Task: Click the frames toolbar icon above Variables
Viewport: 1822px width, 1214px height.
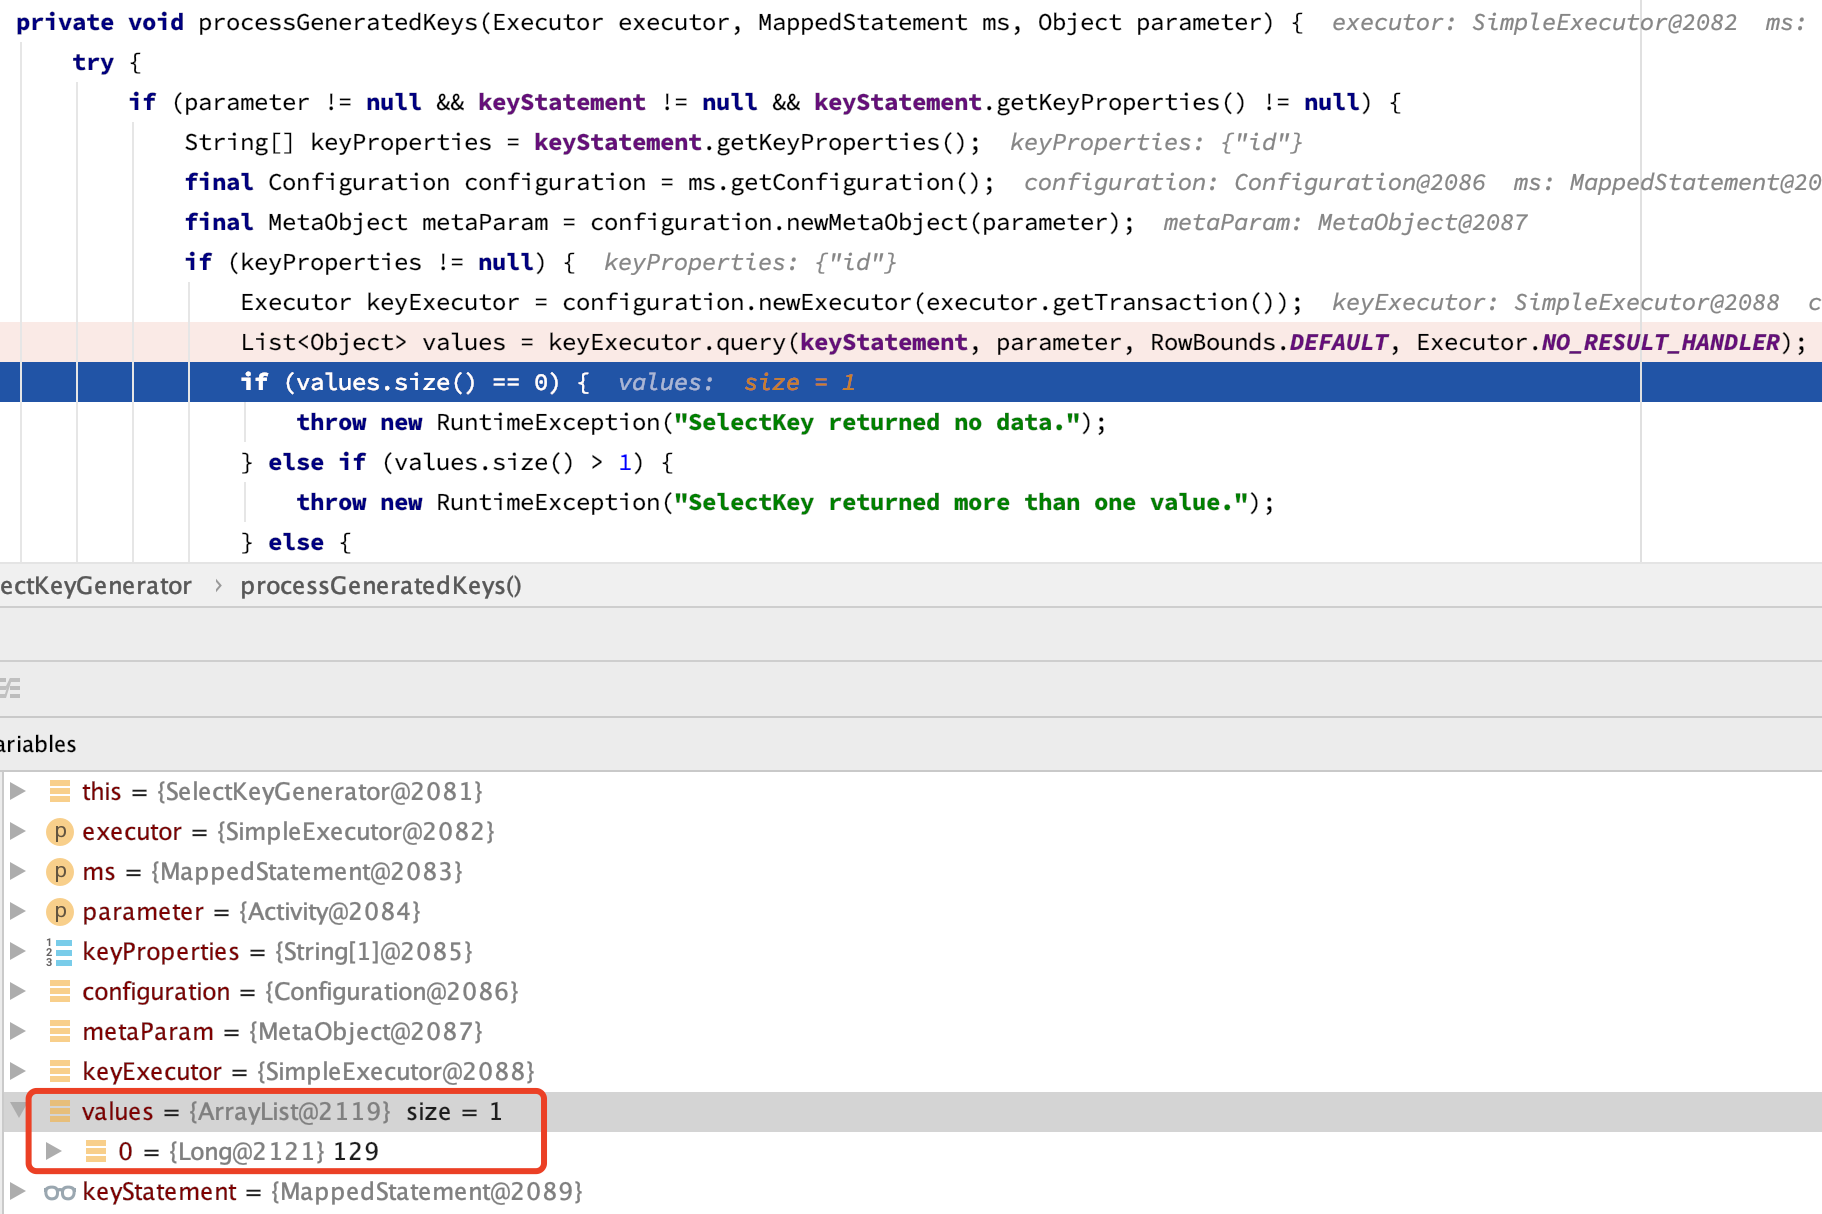Action: [10, 688]
